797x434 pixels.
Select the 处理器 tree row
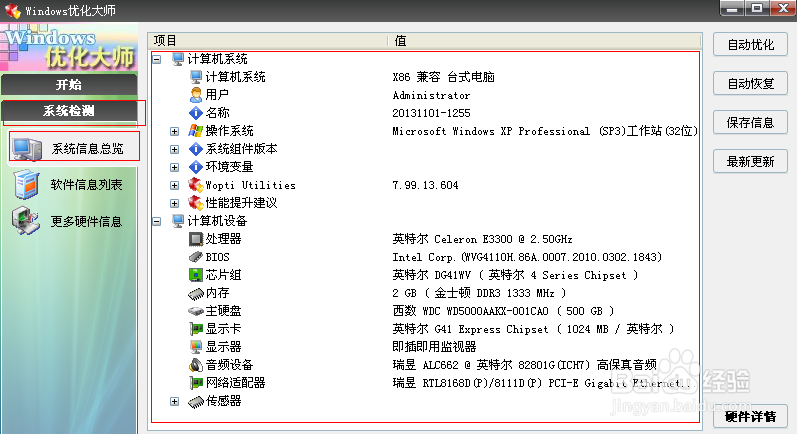click(425, 239)
